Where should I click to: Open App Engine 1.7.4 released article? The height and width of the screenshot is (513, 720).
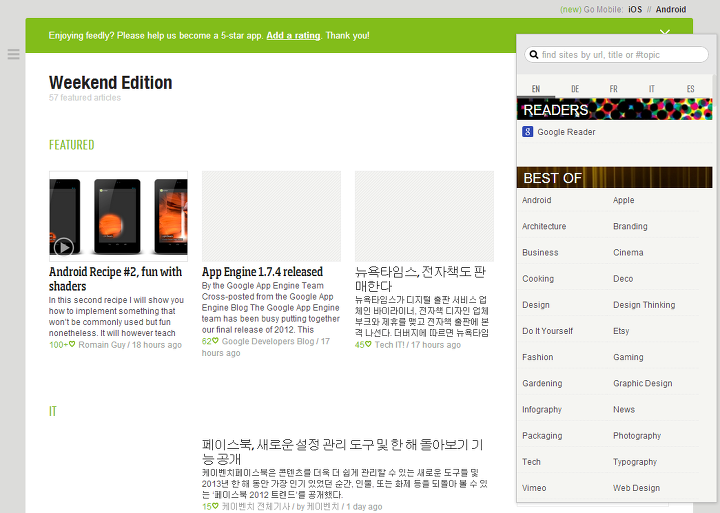[x=262, y=272]
